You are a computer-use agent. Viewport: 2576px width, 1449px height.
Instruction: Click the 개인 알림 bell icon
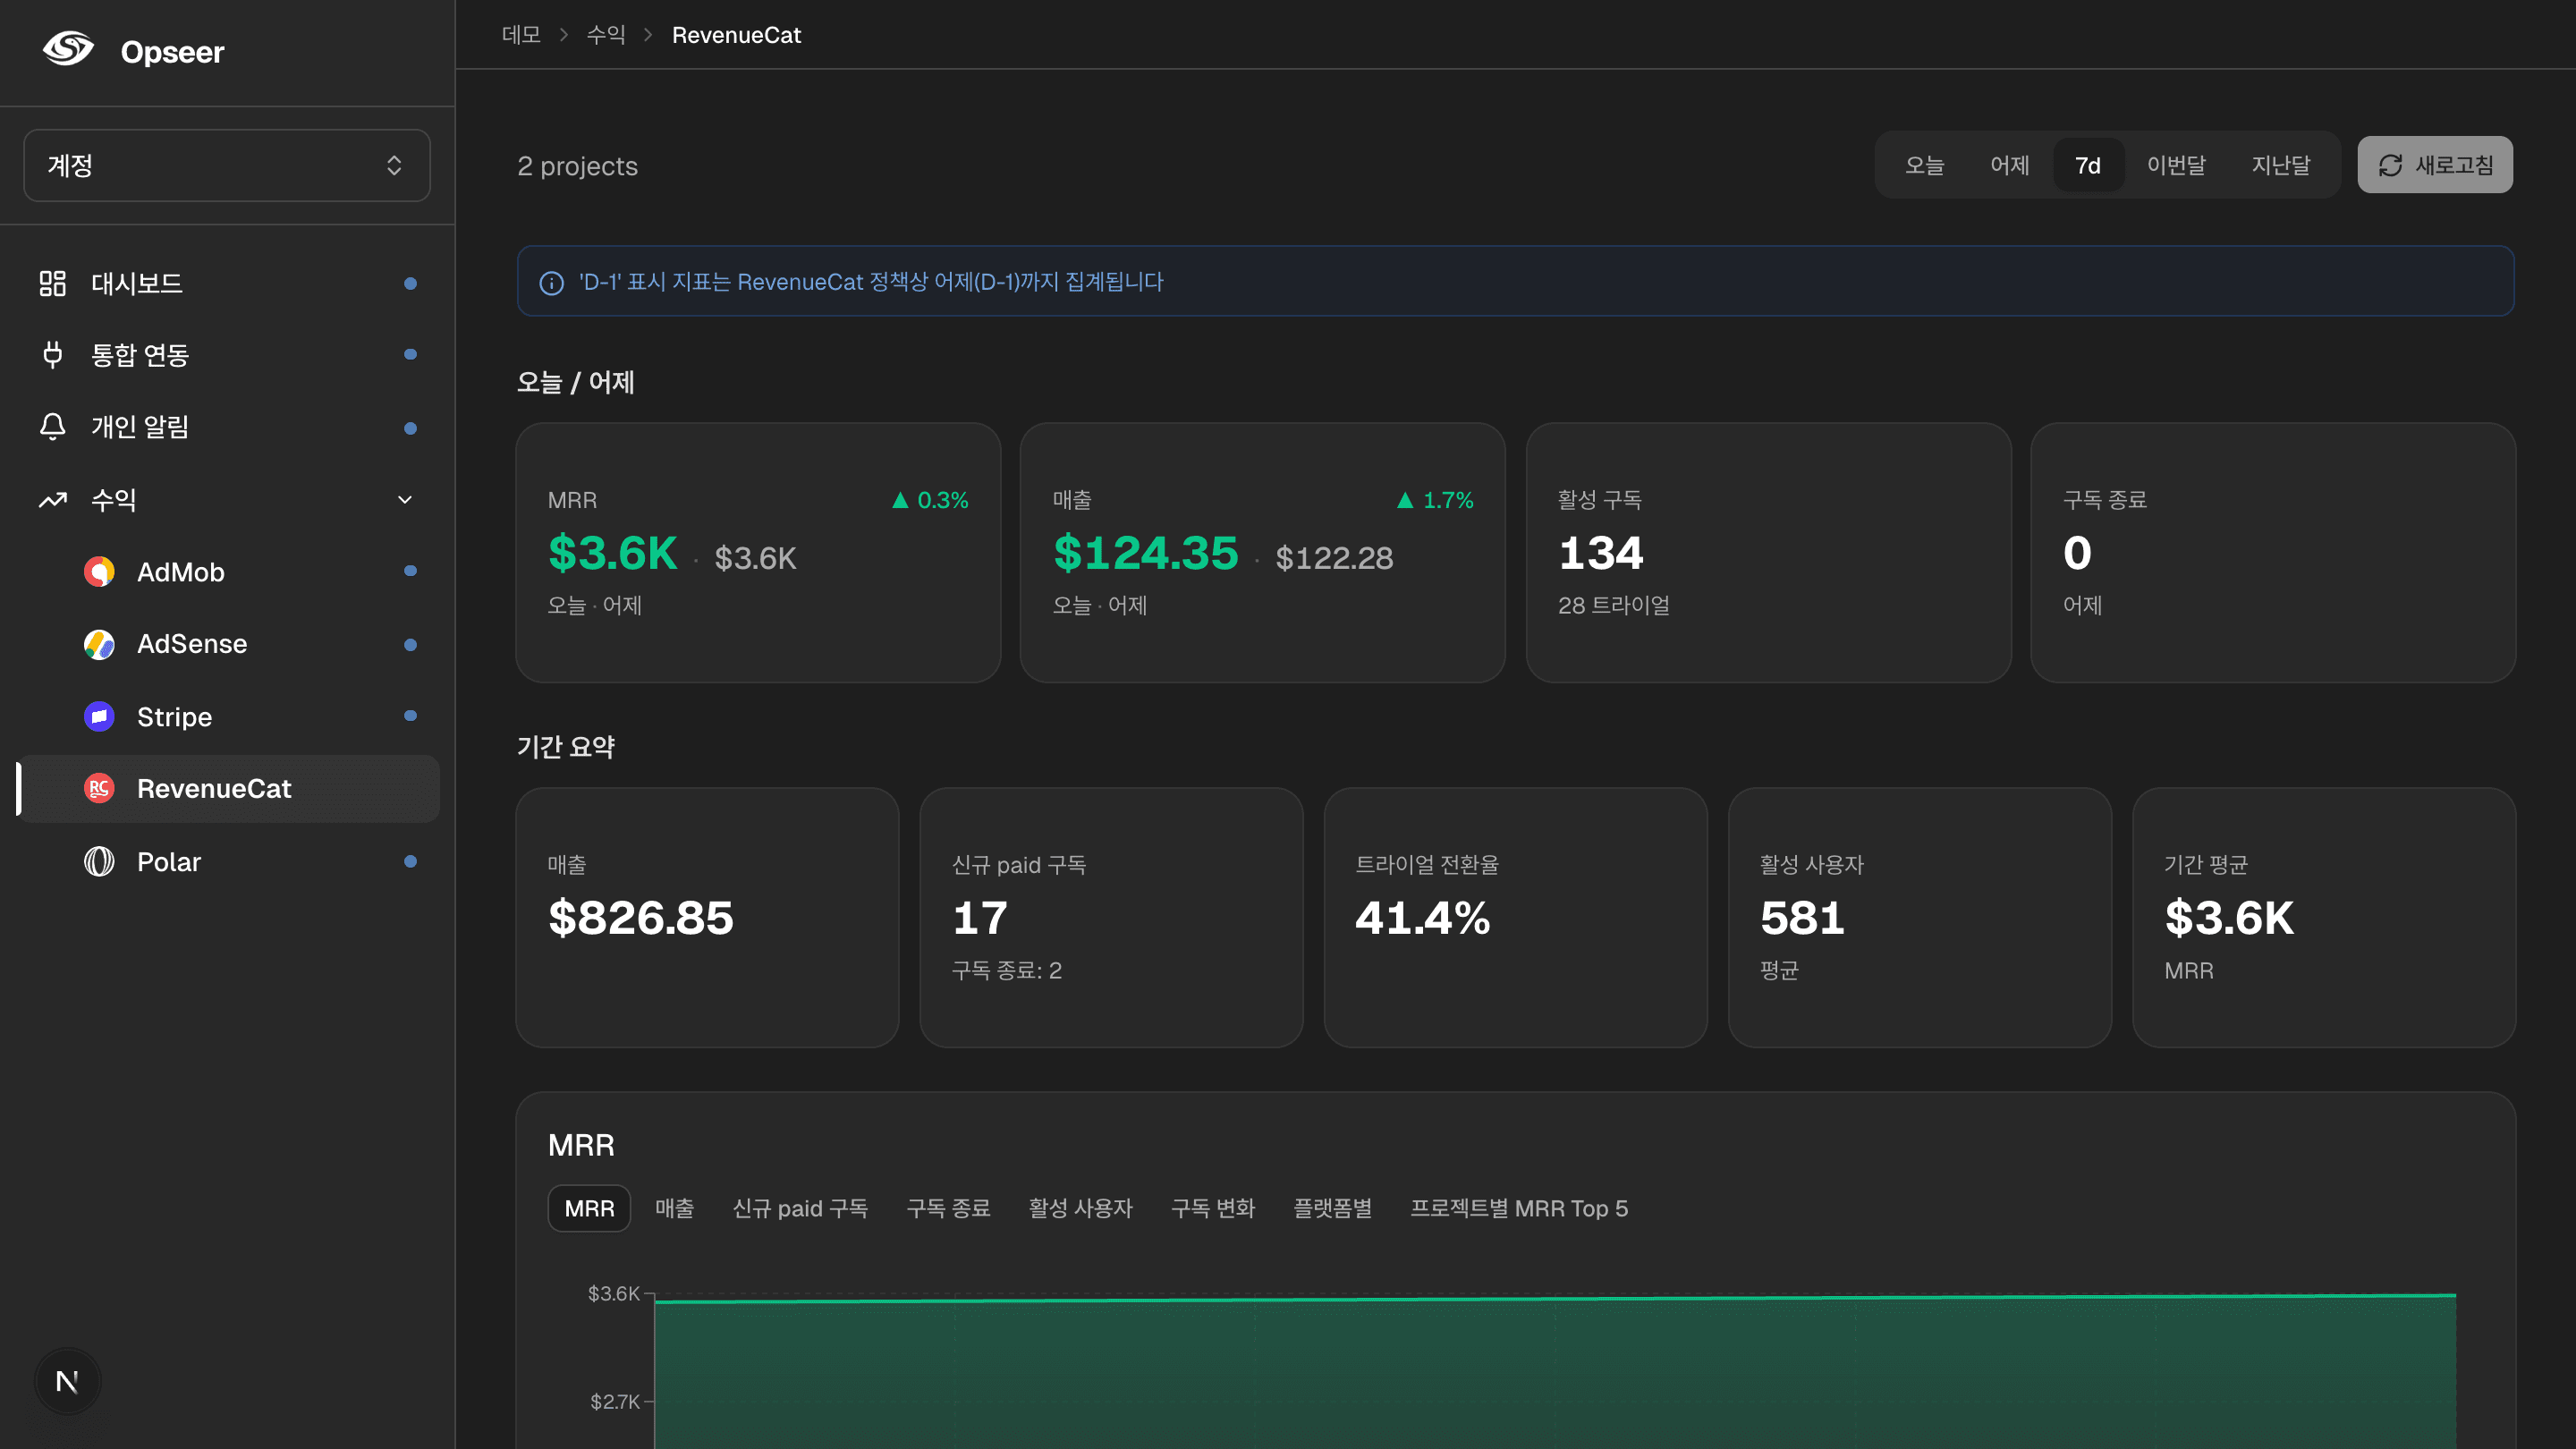coord(52,427)
